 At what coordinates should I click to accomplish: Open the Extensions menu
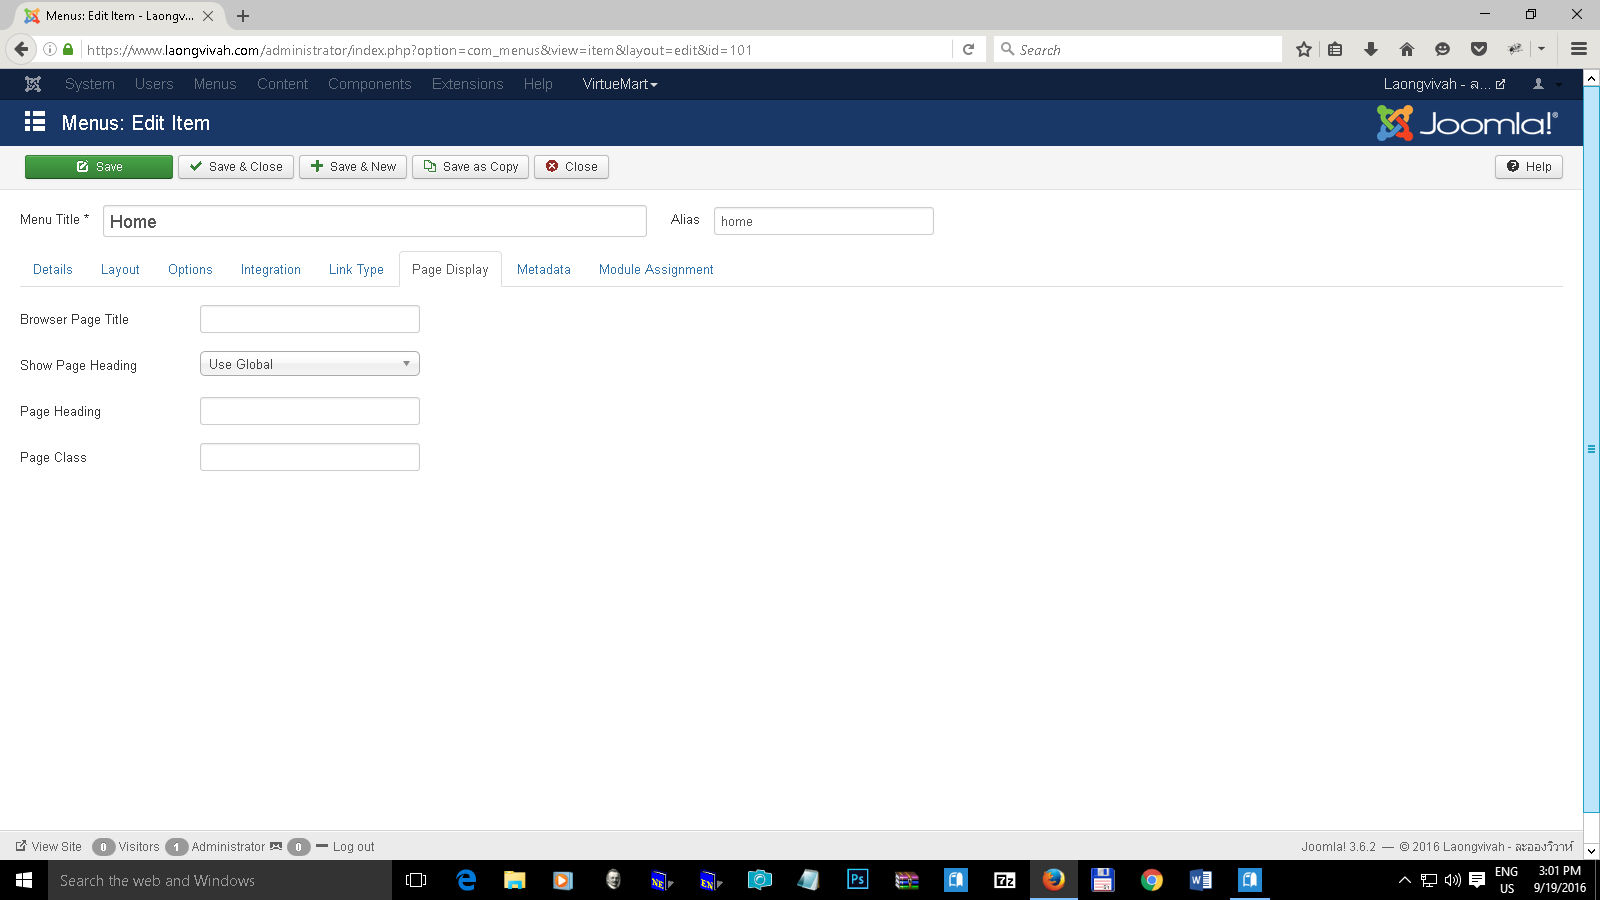click(x=468, y=84)
